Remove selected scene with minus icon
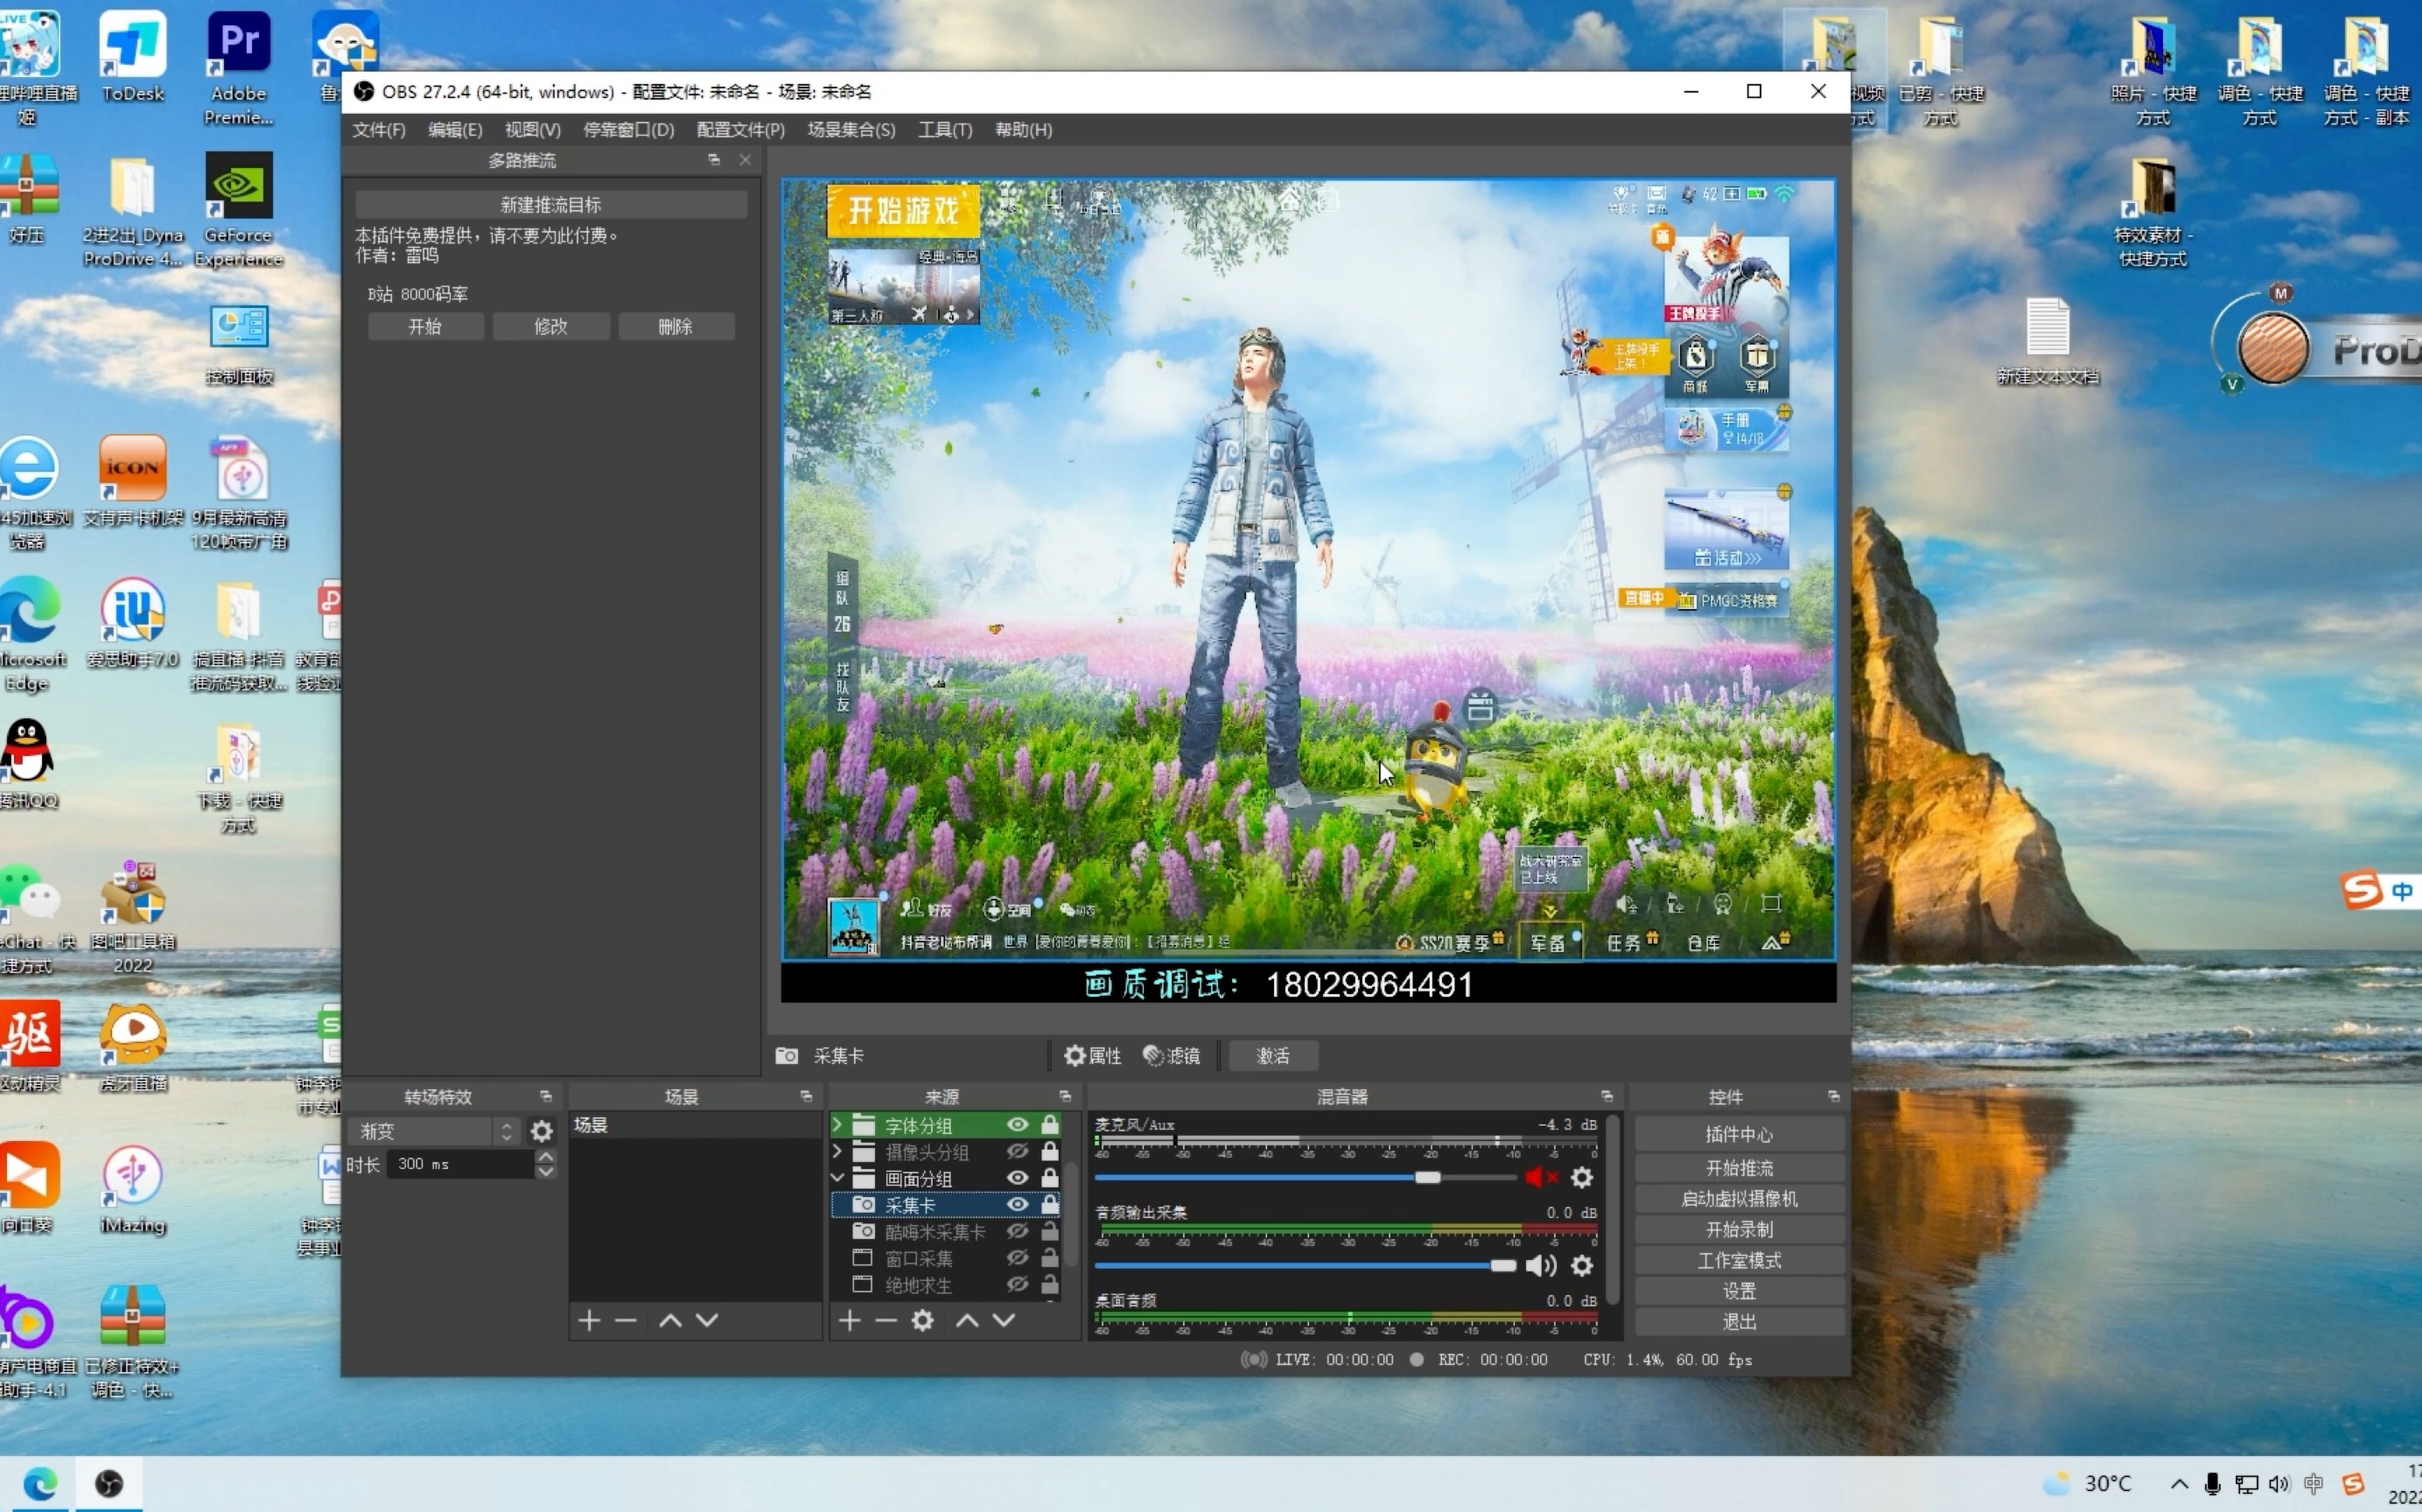The image size is (2422, 1512). pyautogui.click(x=626, y=1321)
